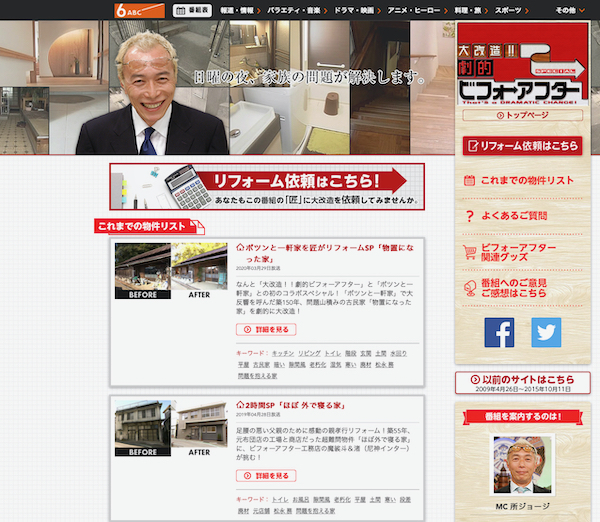Click shopping cart icon for 関連グッズ
The height and width of the screenshot is (522, 600).
(469, 252)
